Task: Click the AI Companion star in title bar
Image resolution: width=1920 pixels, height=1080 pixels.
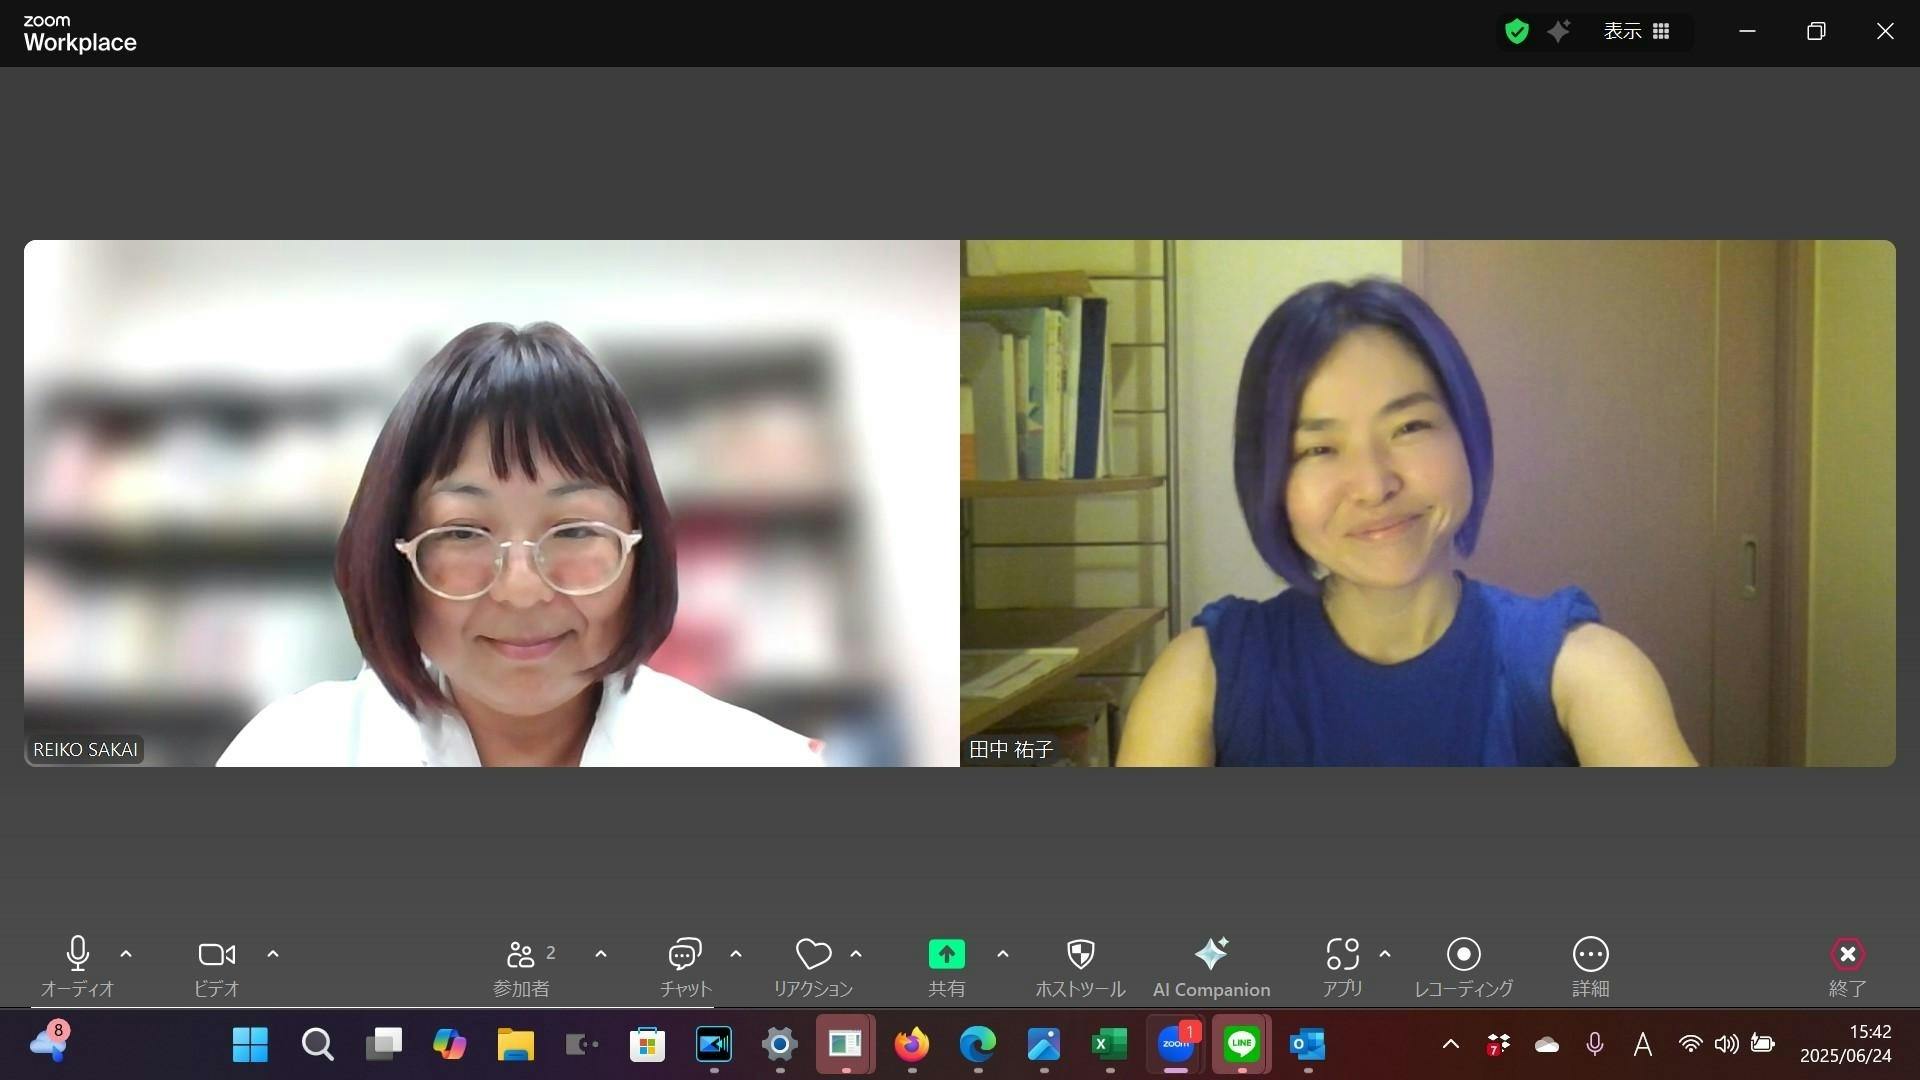Action: [1559, 32]
